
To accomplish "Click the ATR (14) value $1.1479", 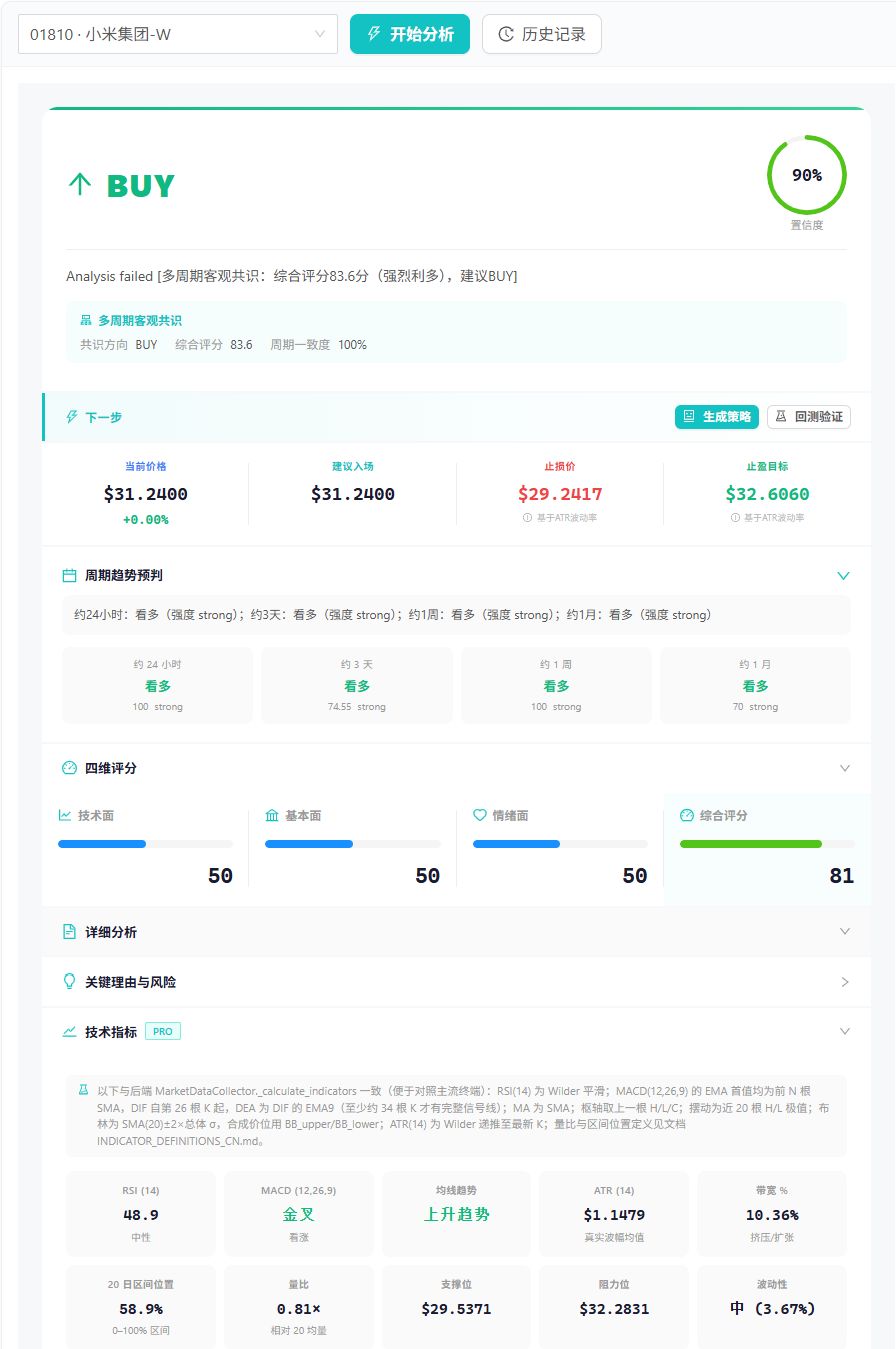I will point(614,1215).
